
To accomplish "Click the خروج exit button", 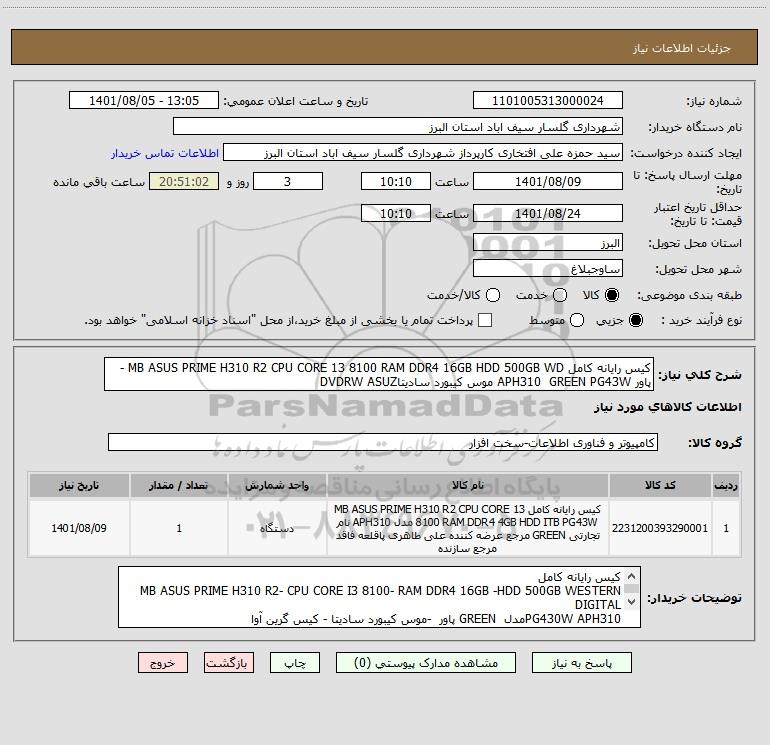I will pyautogui.click(x=163, y=663).
